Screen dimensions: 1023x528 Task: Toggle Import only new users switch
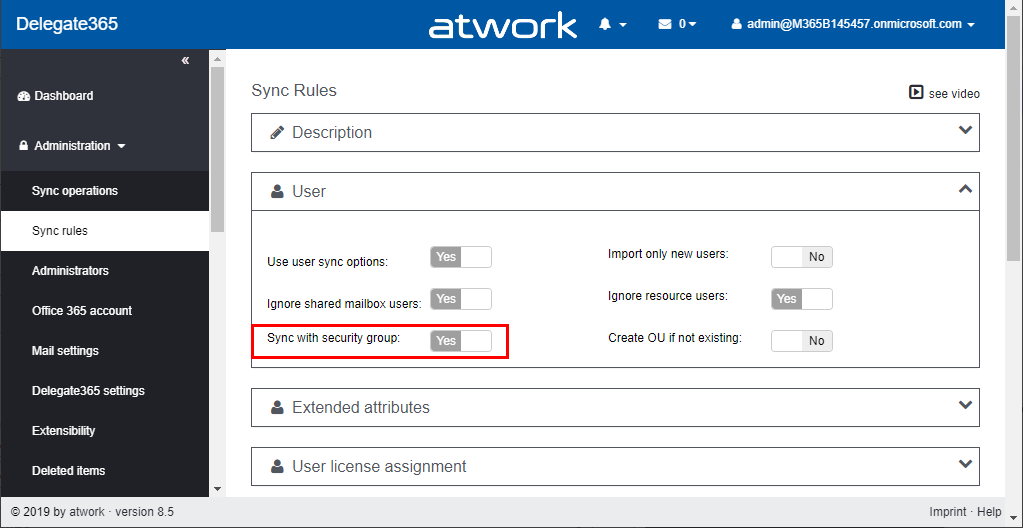click(x=802, y=257)
